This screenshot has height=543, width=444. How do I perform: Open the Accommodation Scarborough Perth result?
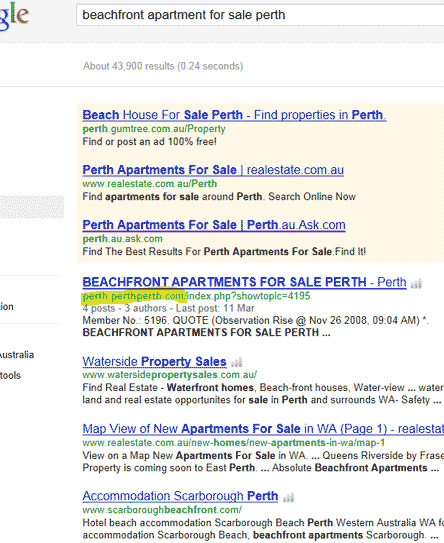(x=180, y=496)
